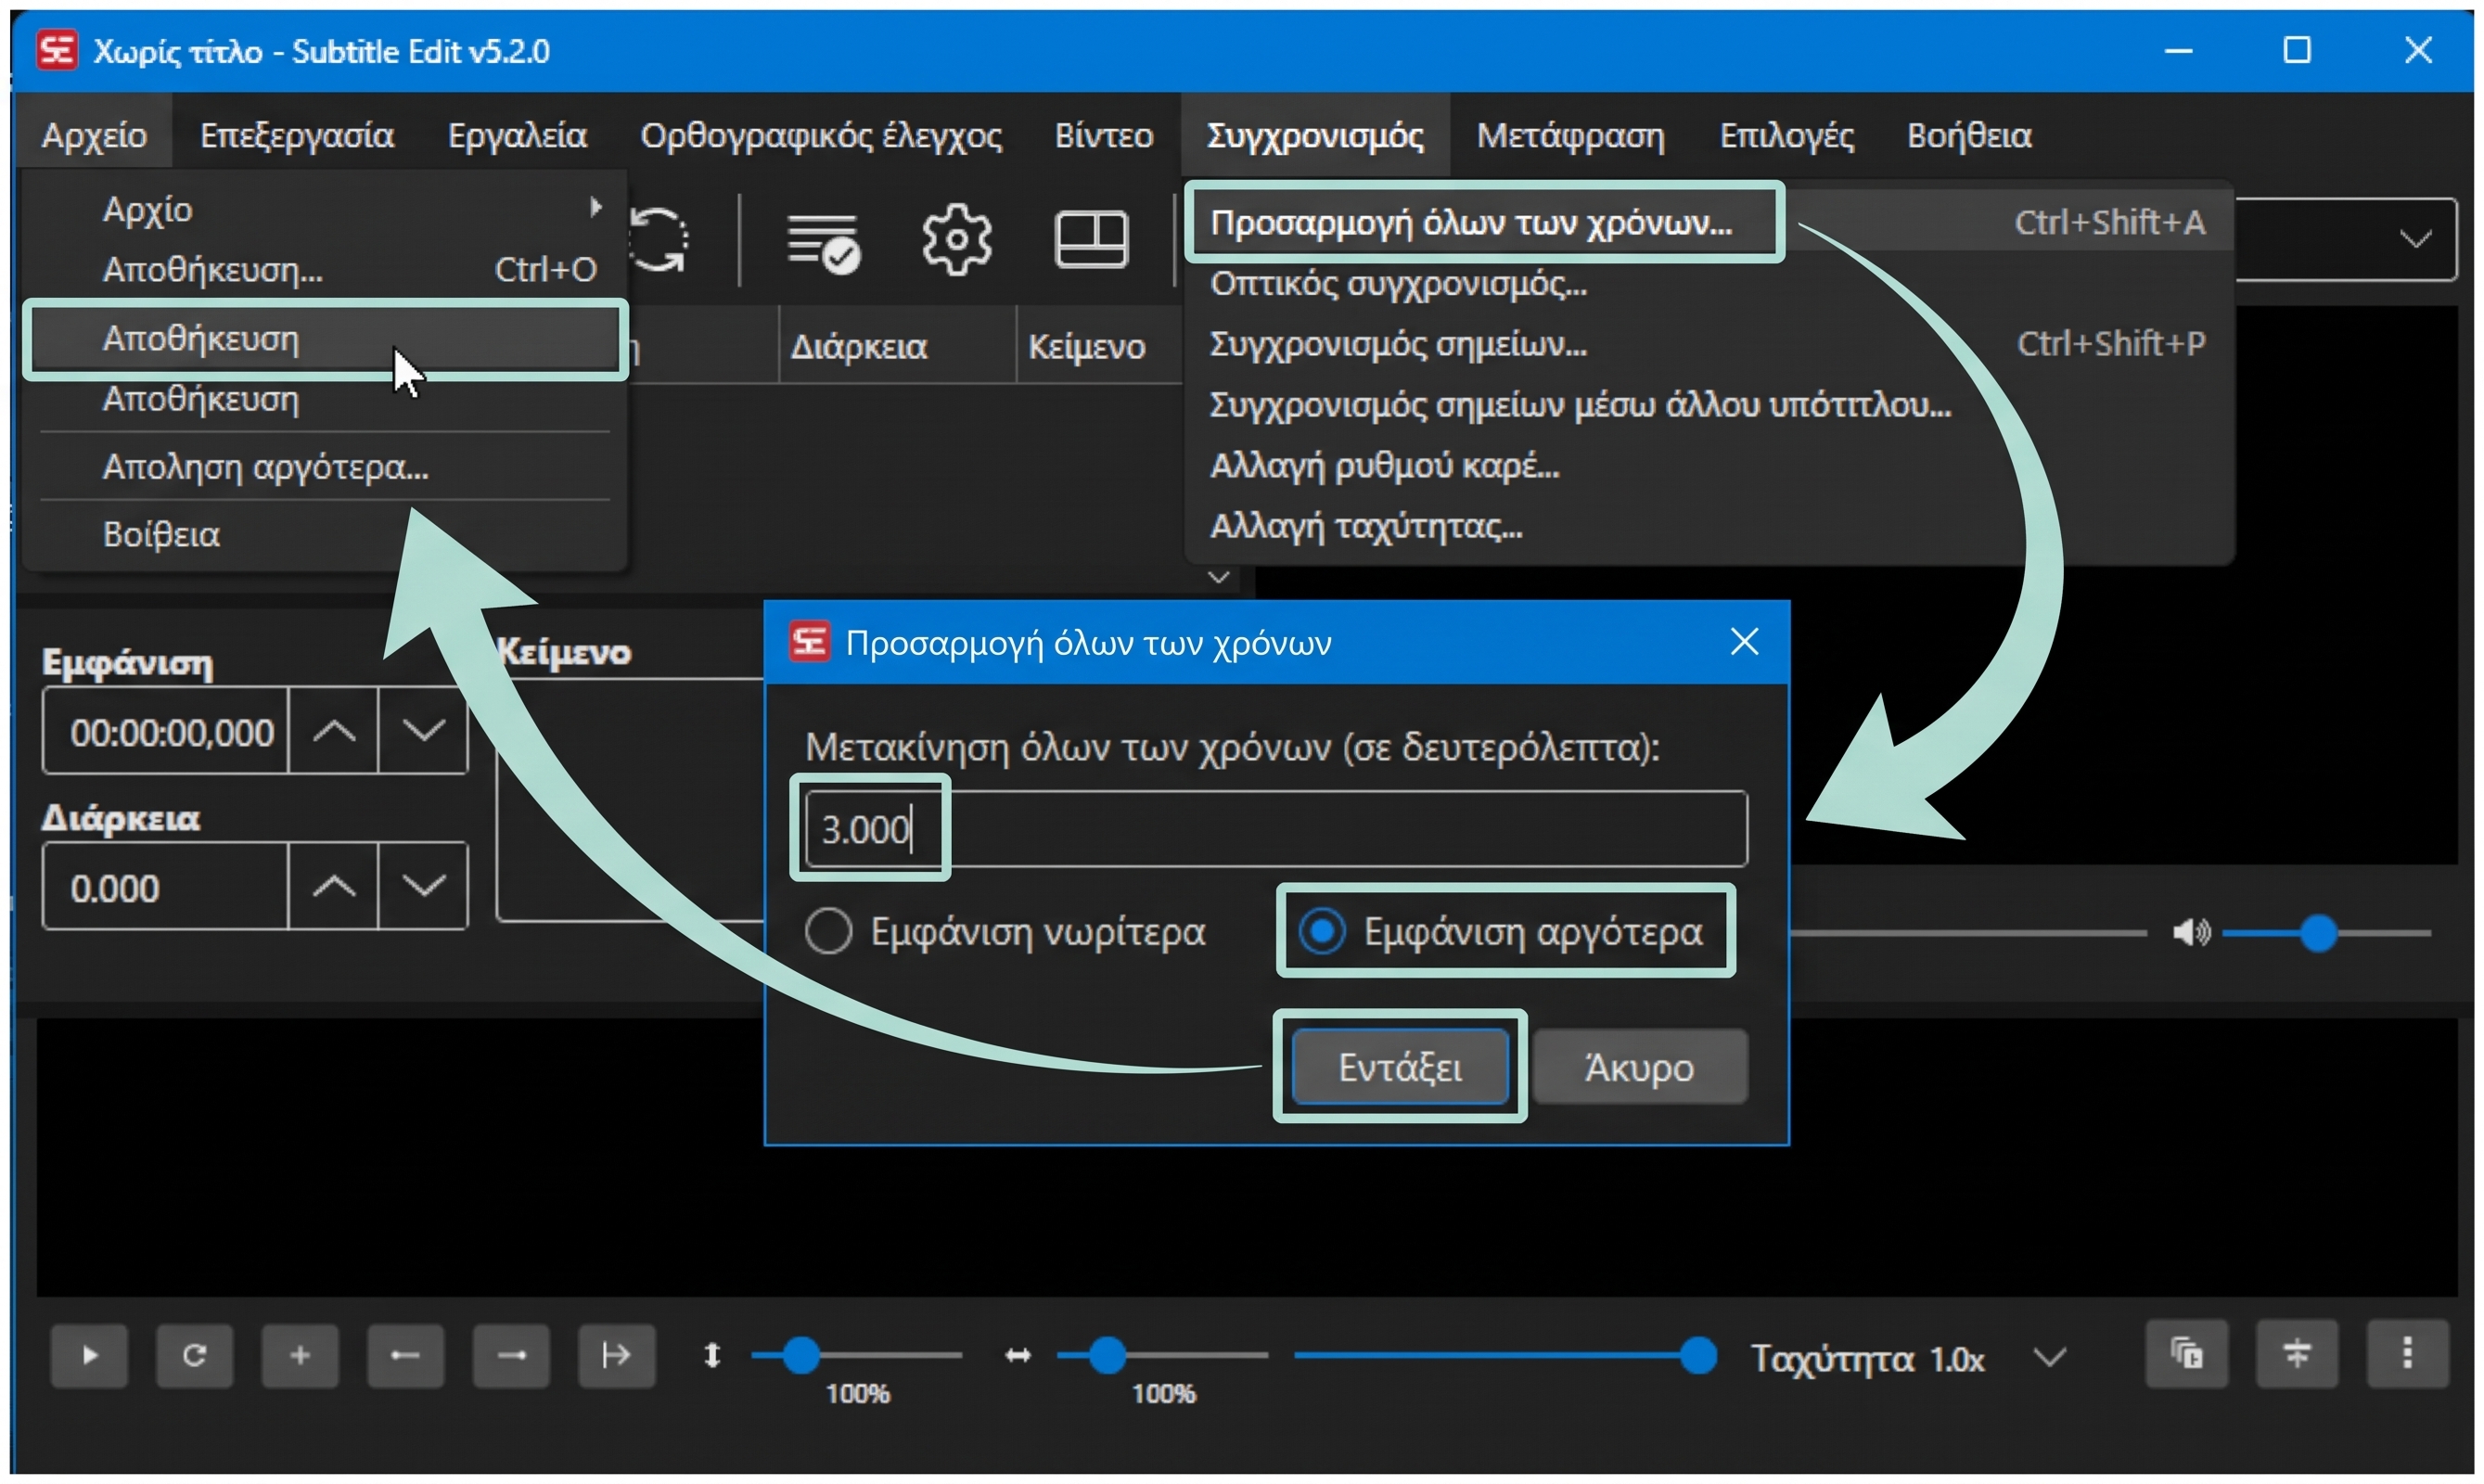Open settings gear icon in toolbar
2484x1484 pixels.
click(956, 239)
